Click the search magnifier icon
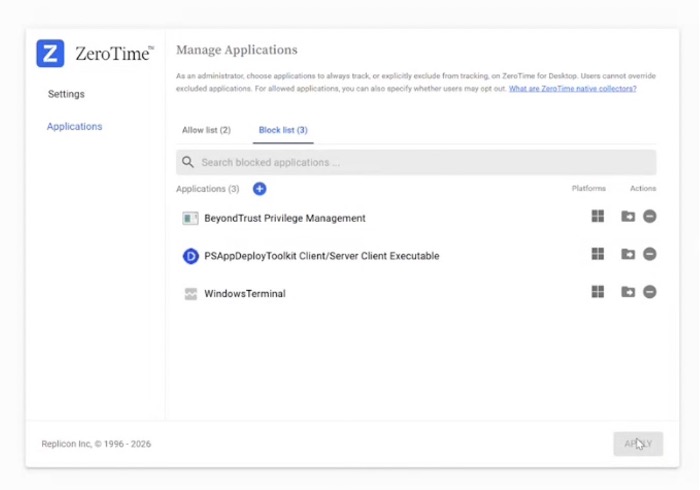Screen dimensions: 700x490 coord(188,162)
